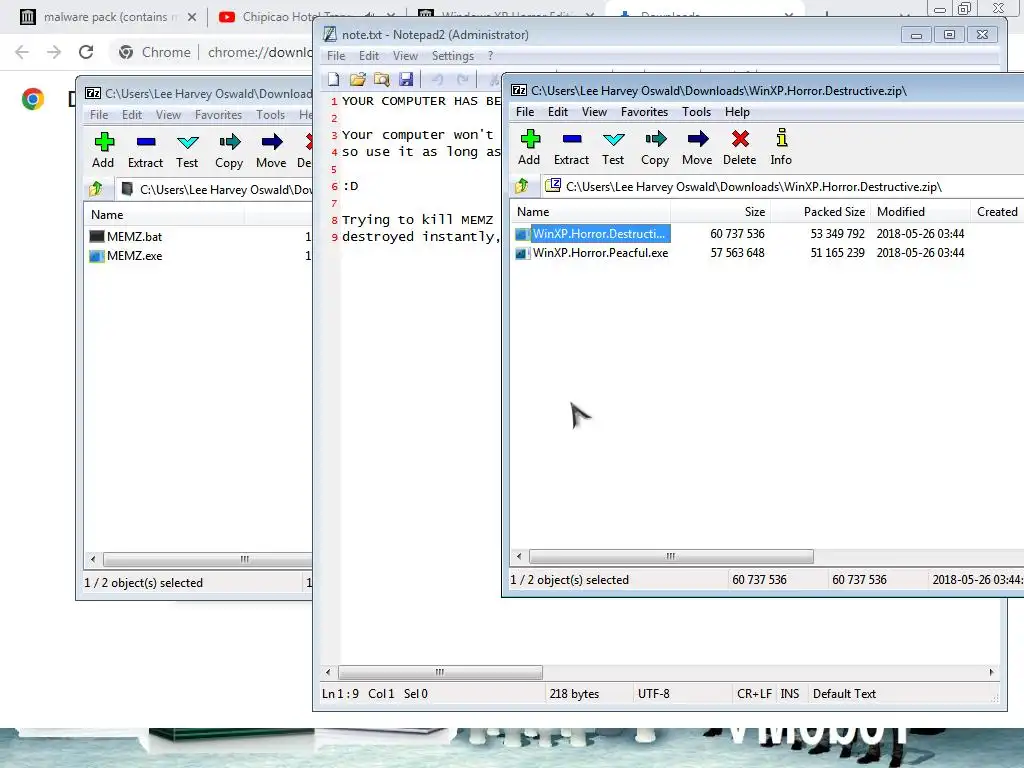Click Extract icon in WinXP.Horror.Destructive.zip window
1024x768 pixels.
coord(571,138)
